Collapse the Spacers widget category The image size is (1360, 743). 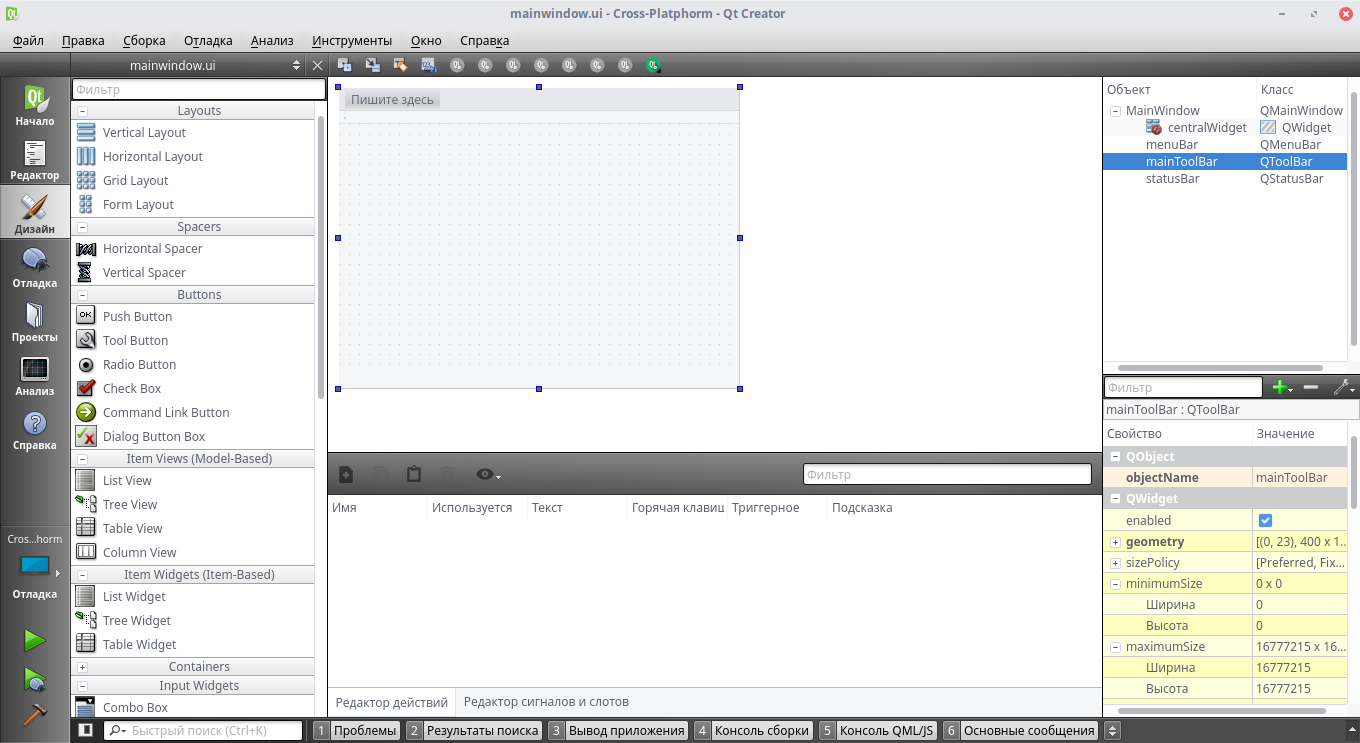[82, 227]
